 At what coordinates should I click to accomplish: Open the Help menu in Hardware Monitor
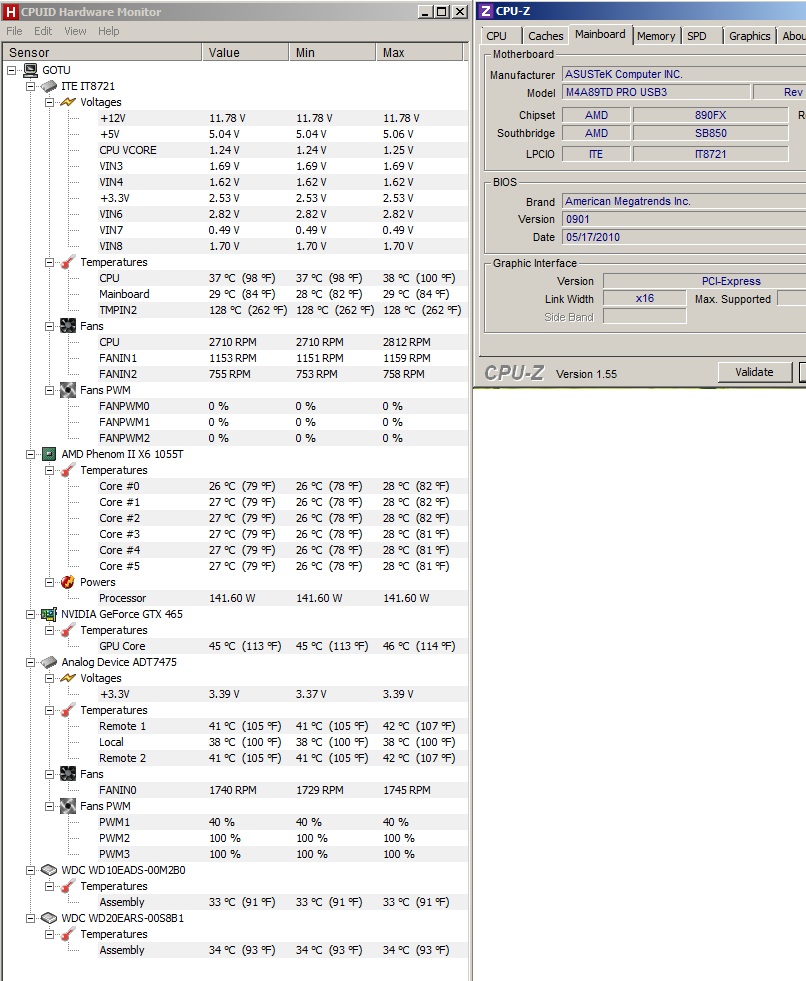coord(108,31)
